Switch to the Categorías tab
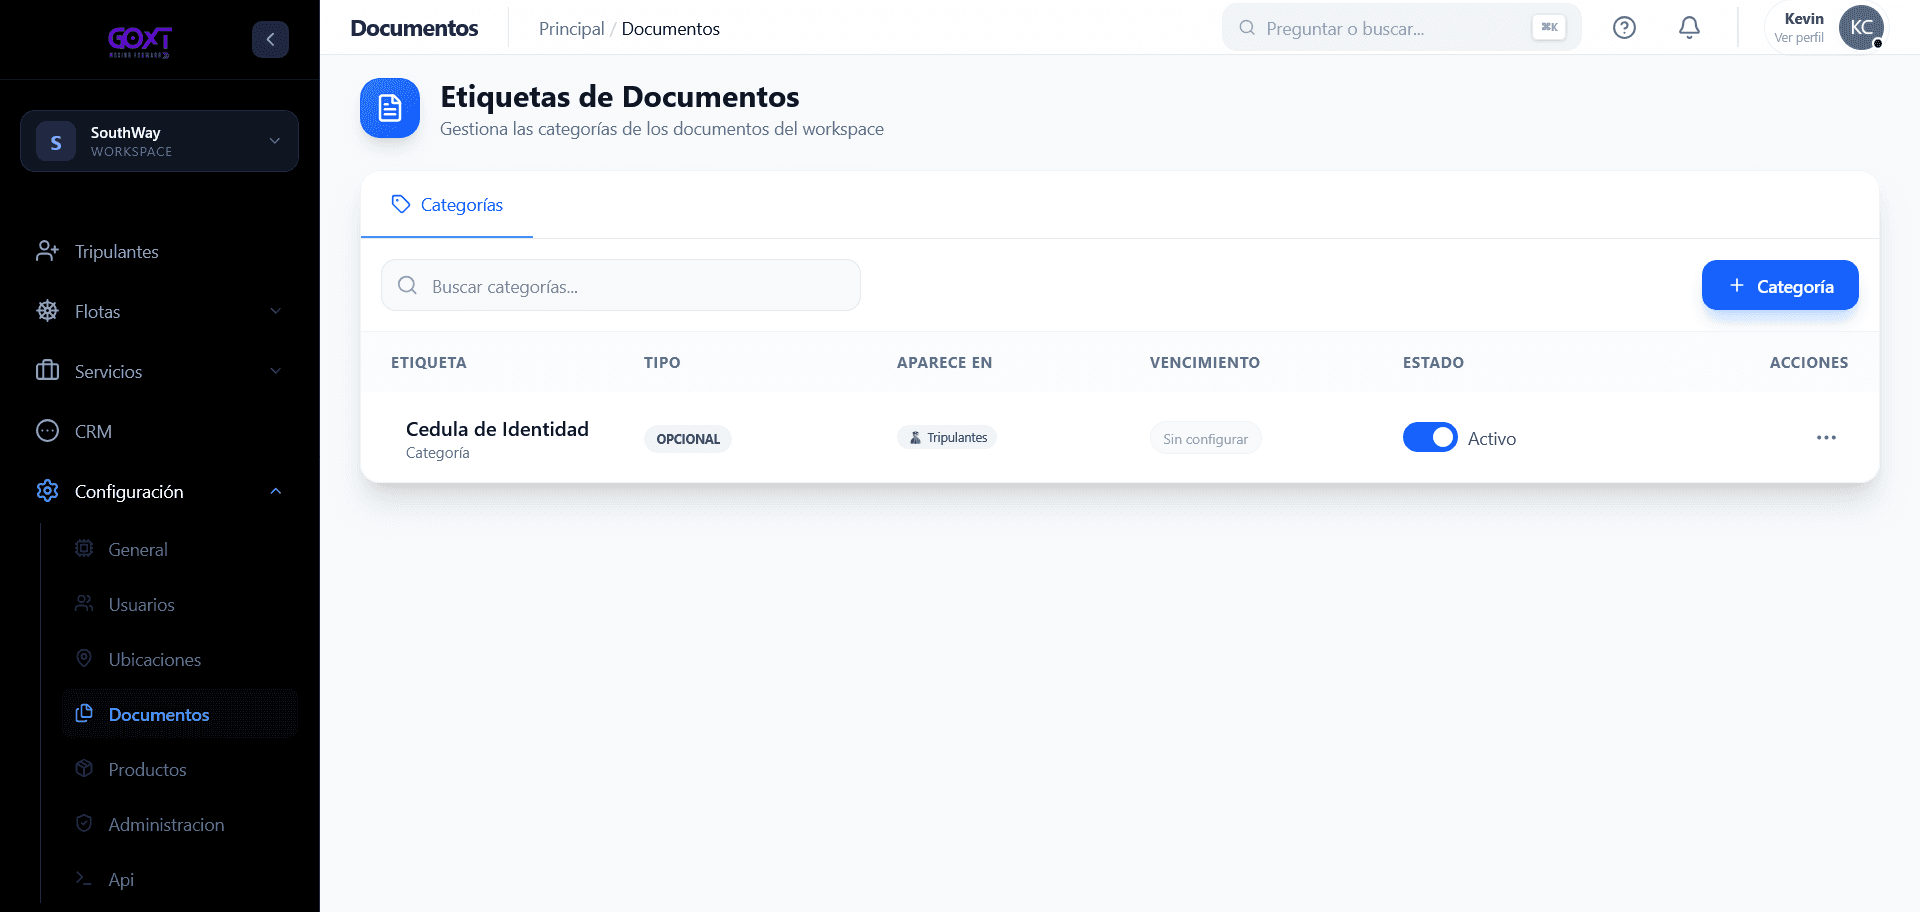Image resolution: width=1920 pixels, height=912 pixels. tap(447, 205)
